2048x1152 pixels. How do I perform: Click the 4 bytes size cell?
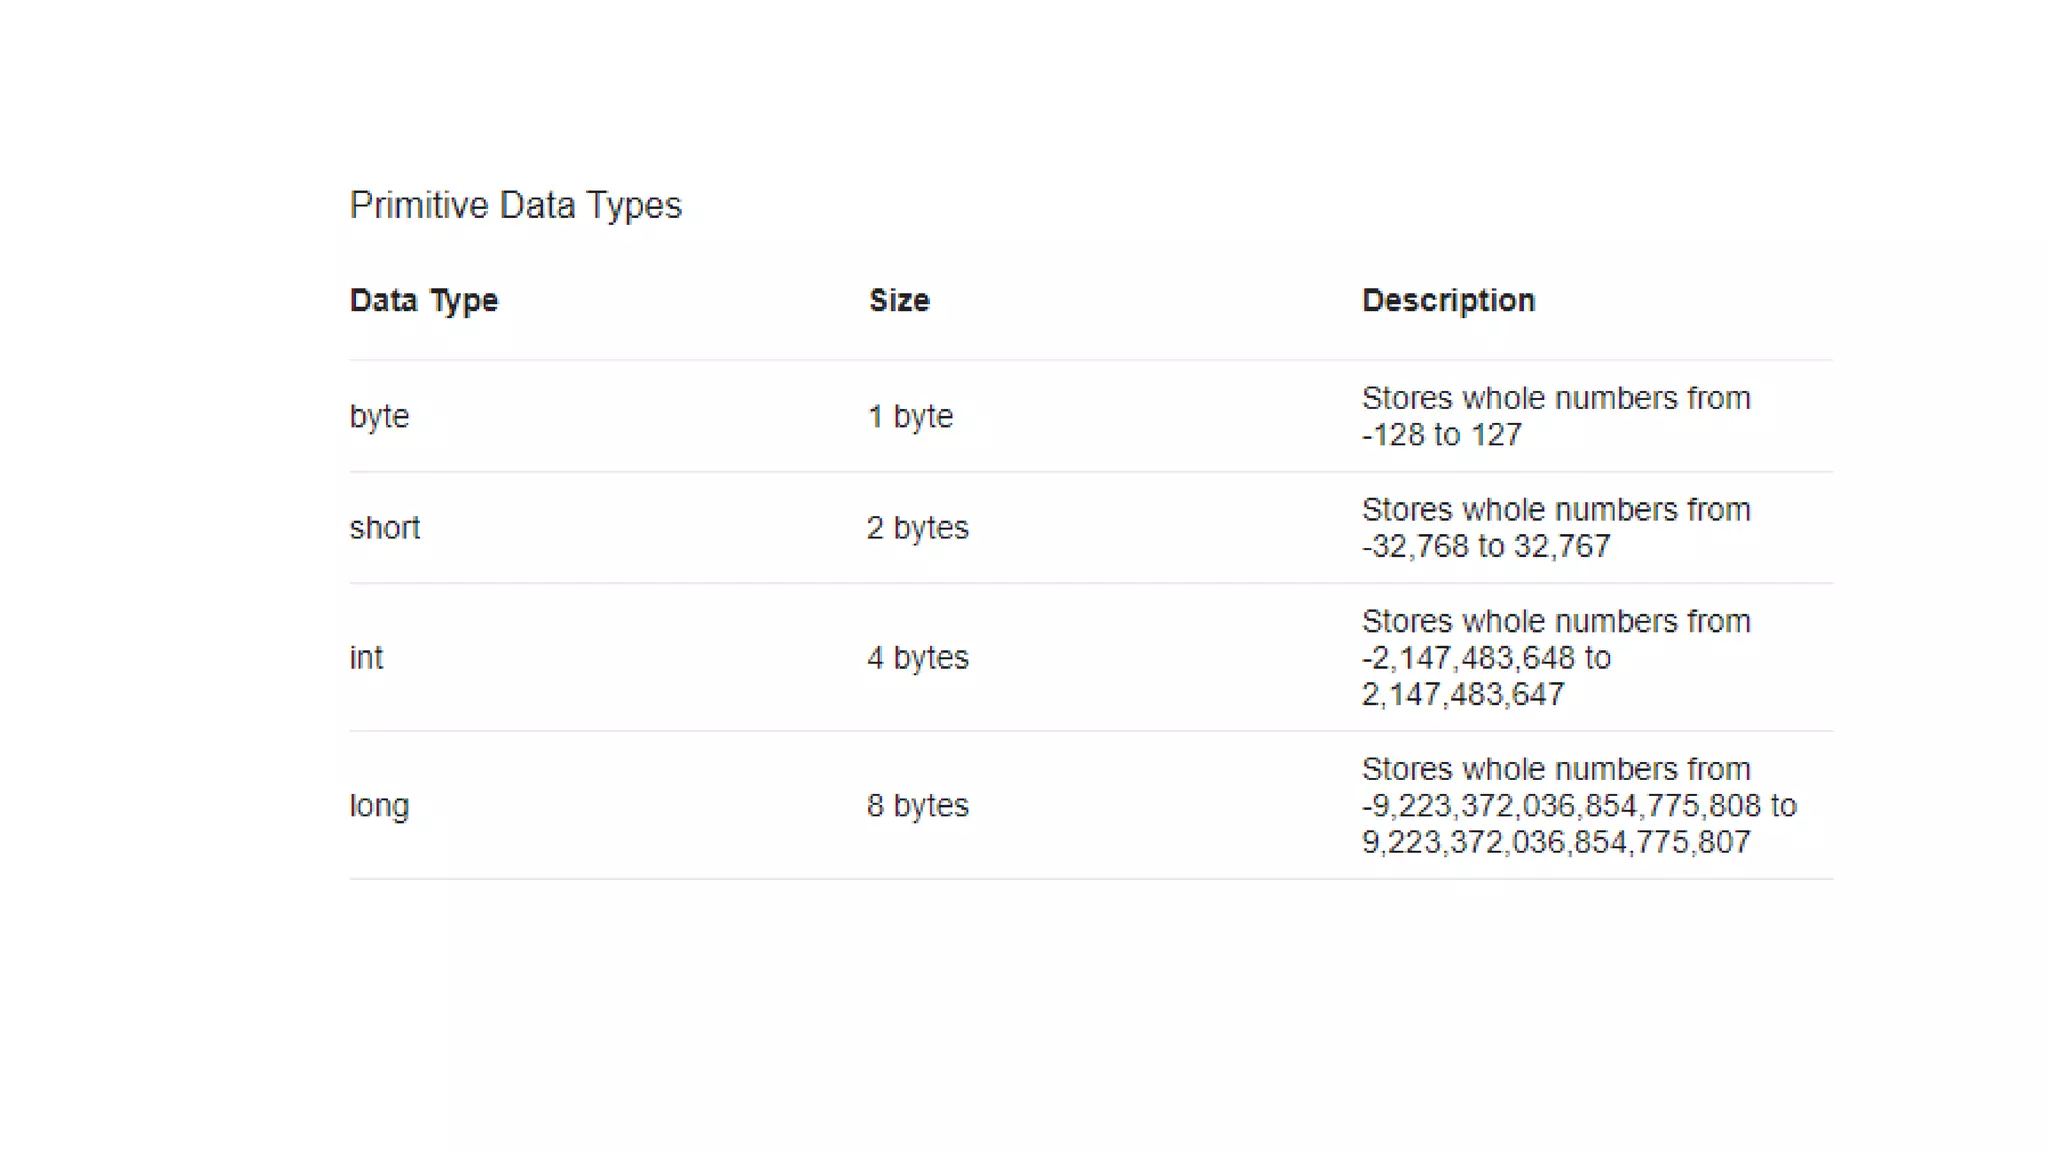pos(917,658)
